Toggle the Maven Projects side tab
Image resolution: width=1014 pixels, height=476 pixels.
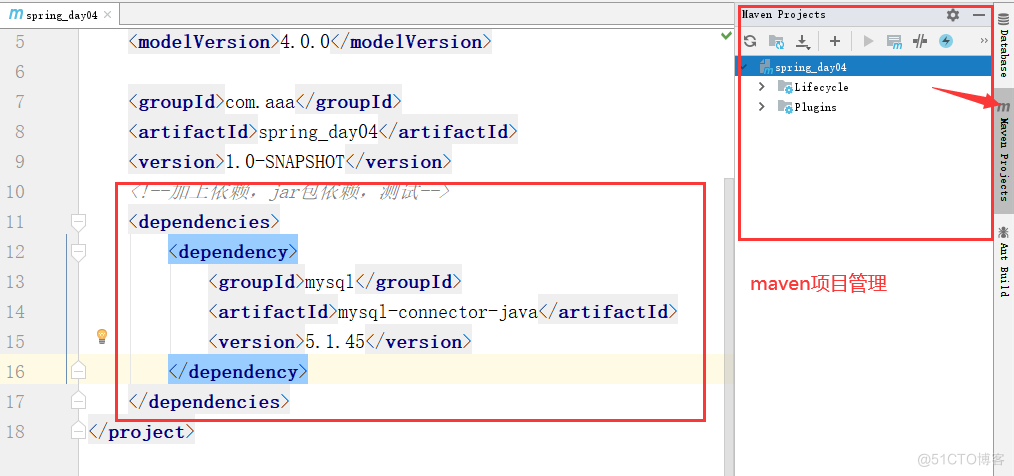click(x=1004, y=151)
